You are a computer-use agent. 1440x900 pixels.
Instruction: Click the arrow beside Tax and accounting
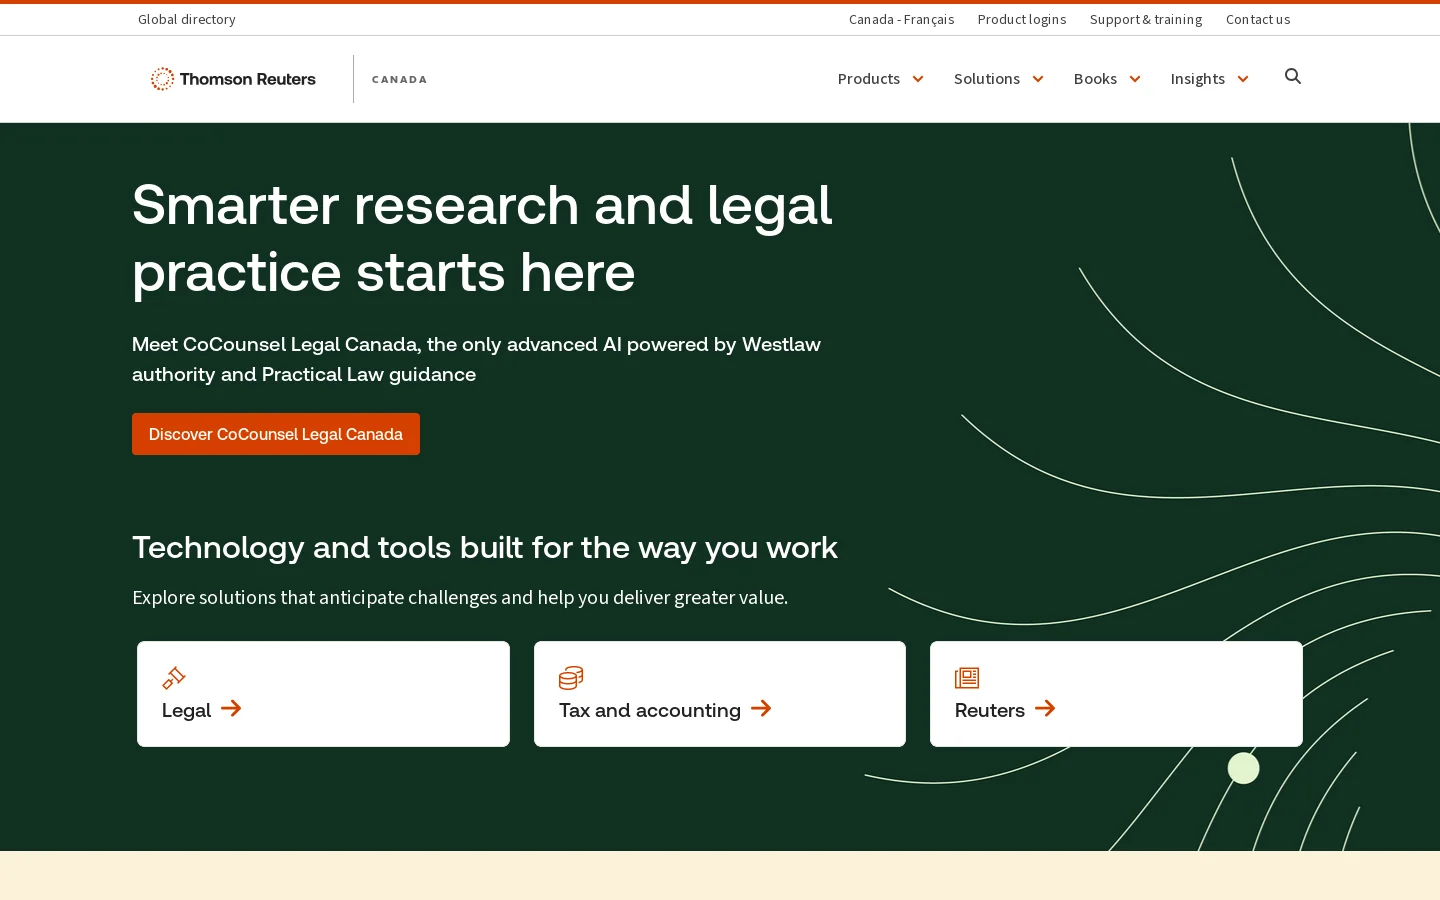[761, 709]
